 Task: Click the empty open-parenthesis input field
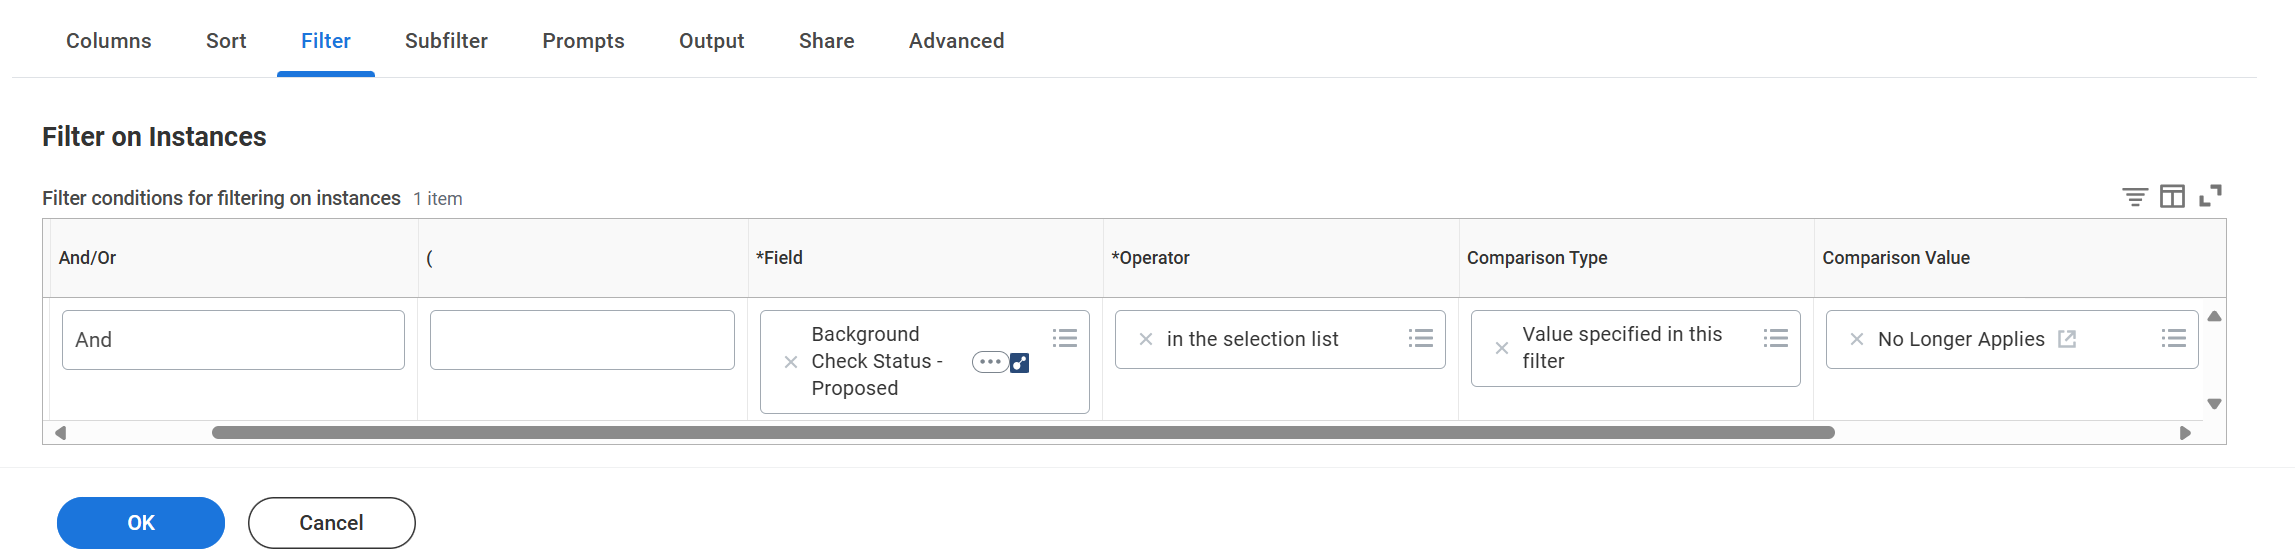pyautogui.click(x=582, y=340)
